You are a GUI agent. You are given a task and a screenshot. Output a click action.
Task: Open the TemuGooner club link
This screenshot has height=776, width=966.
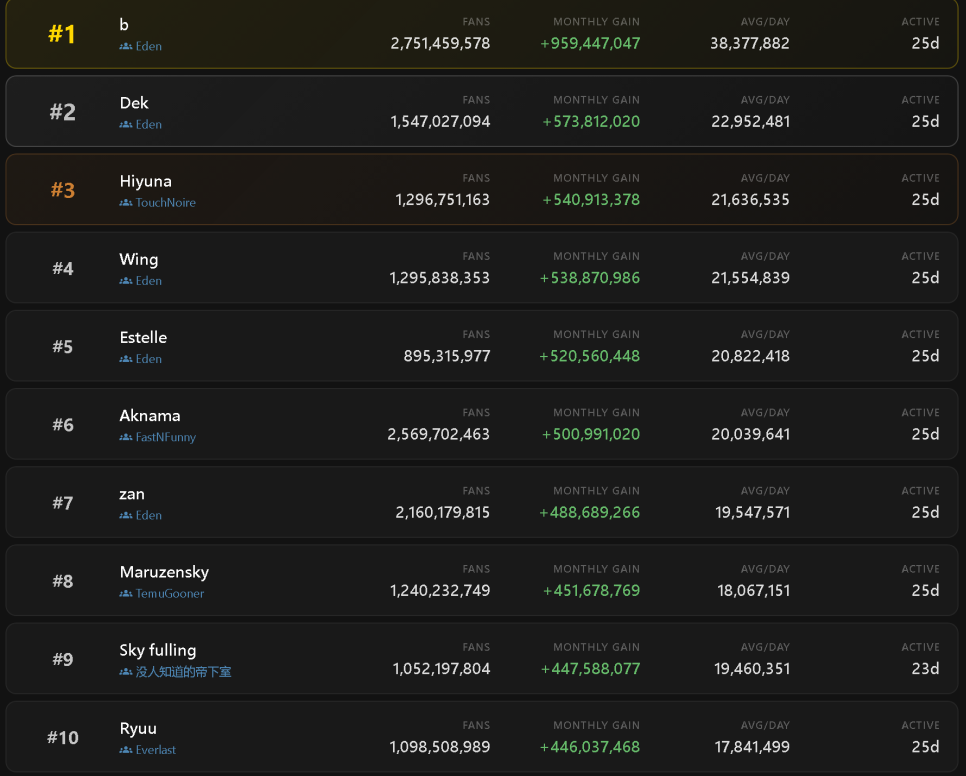click(x=170, y=594)
